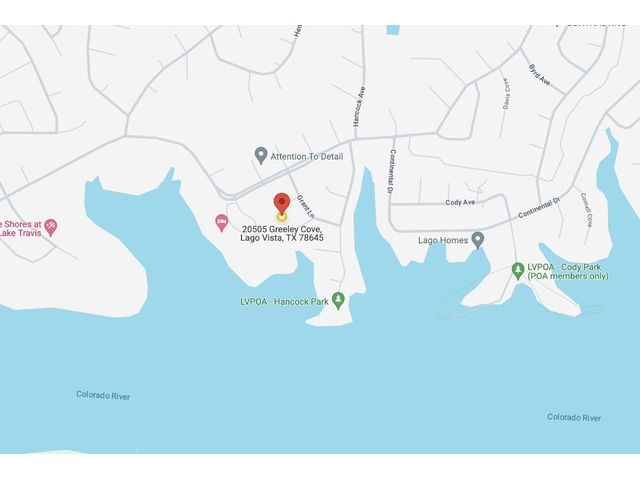The height and width of the screenshot is (480, 640).
Task: Open the pink hotel marker near Greeley Cove
Action: [x=222, y=223]
